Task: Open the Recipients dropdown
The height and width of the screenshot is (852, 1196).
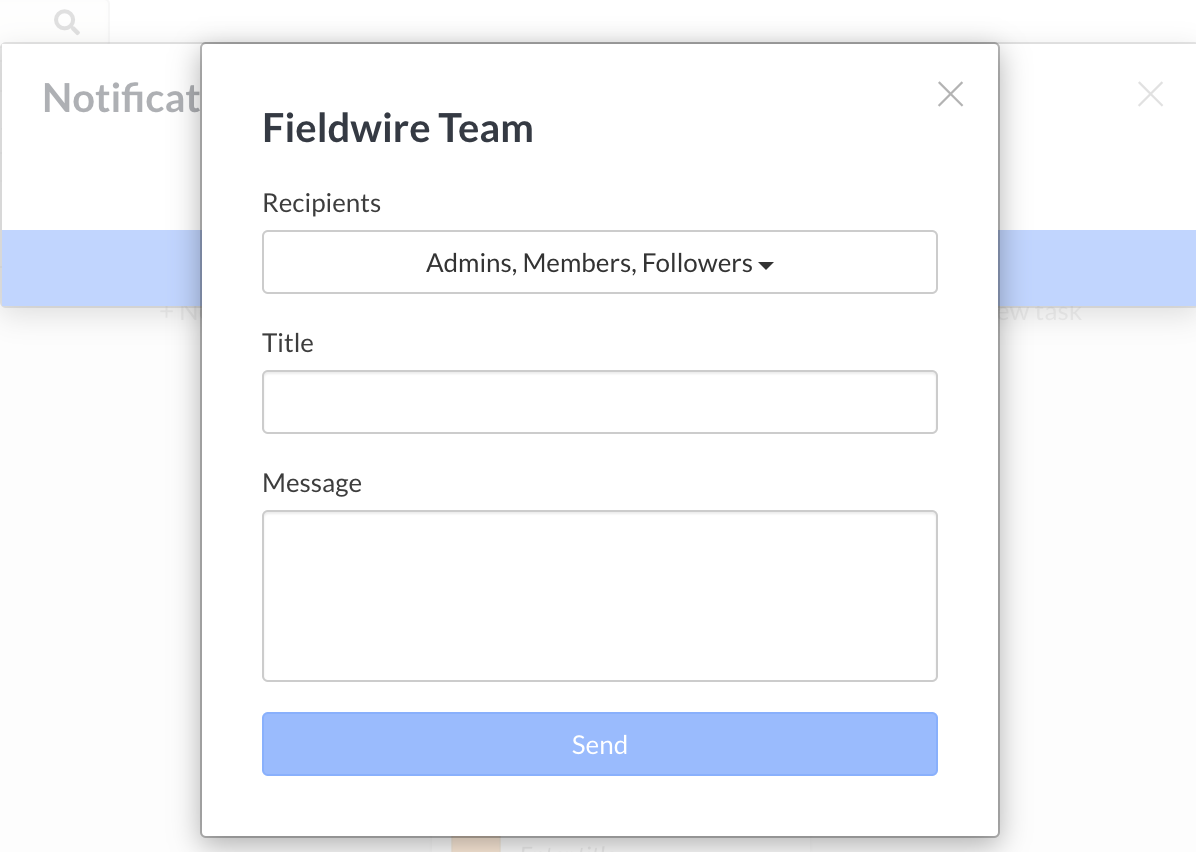Action: [599, 262]
